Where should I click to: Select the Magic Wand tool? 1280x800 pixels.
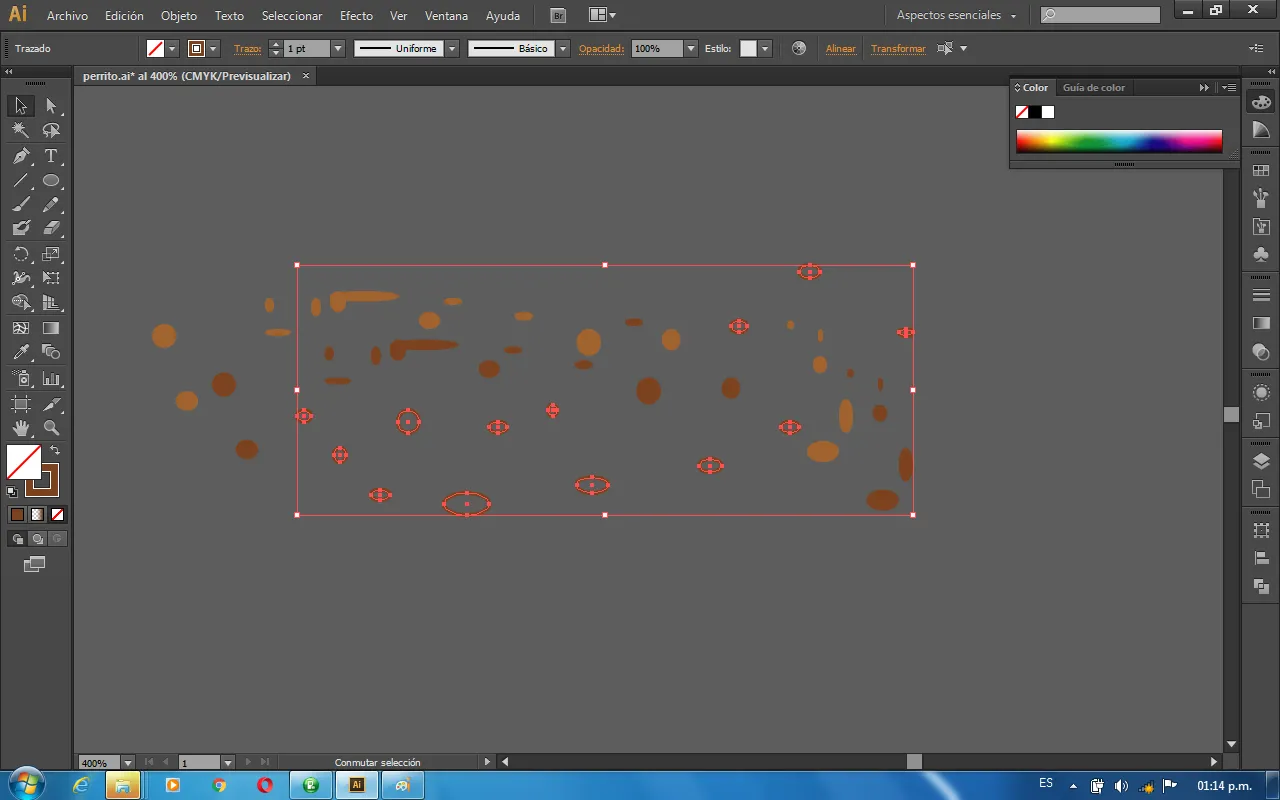pos(21,131)
